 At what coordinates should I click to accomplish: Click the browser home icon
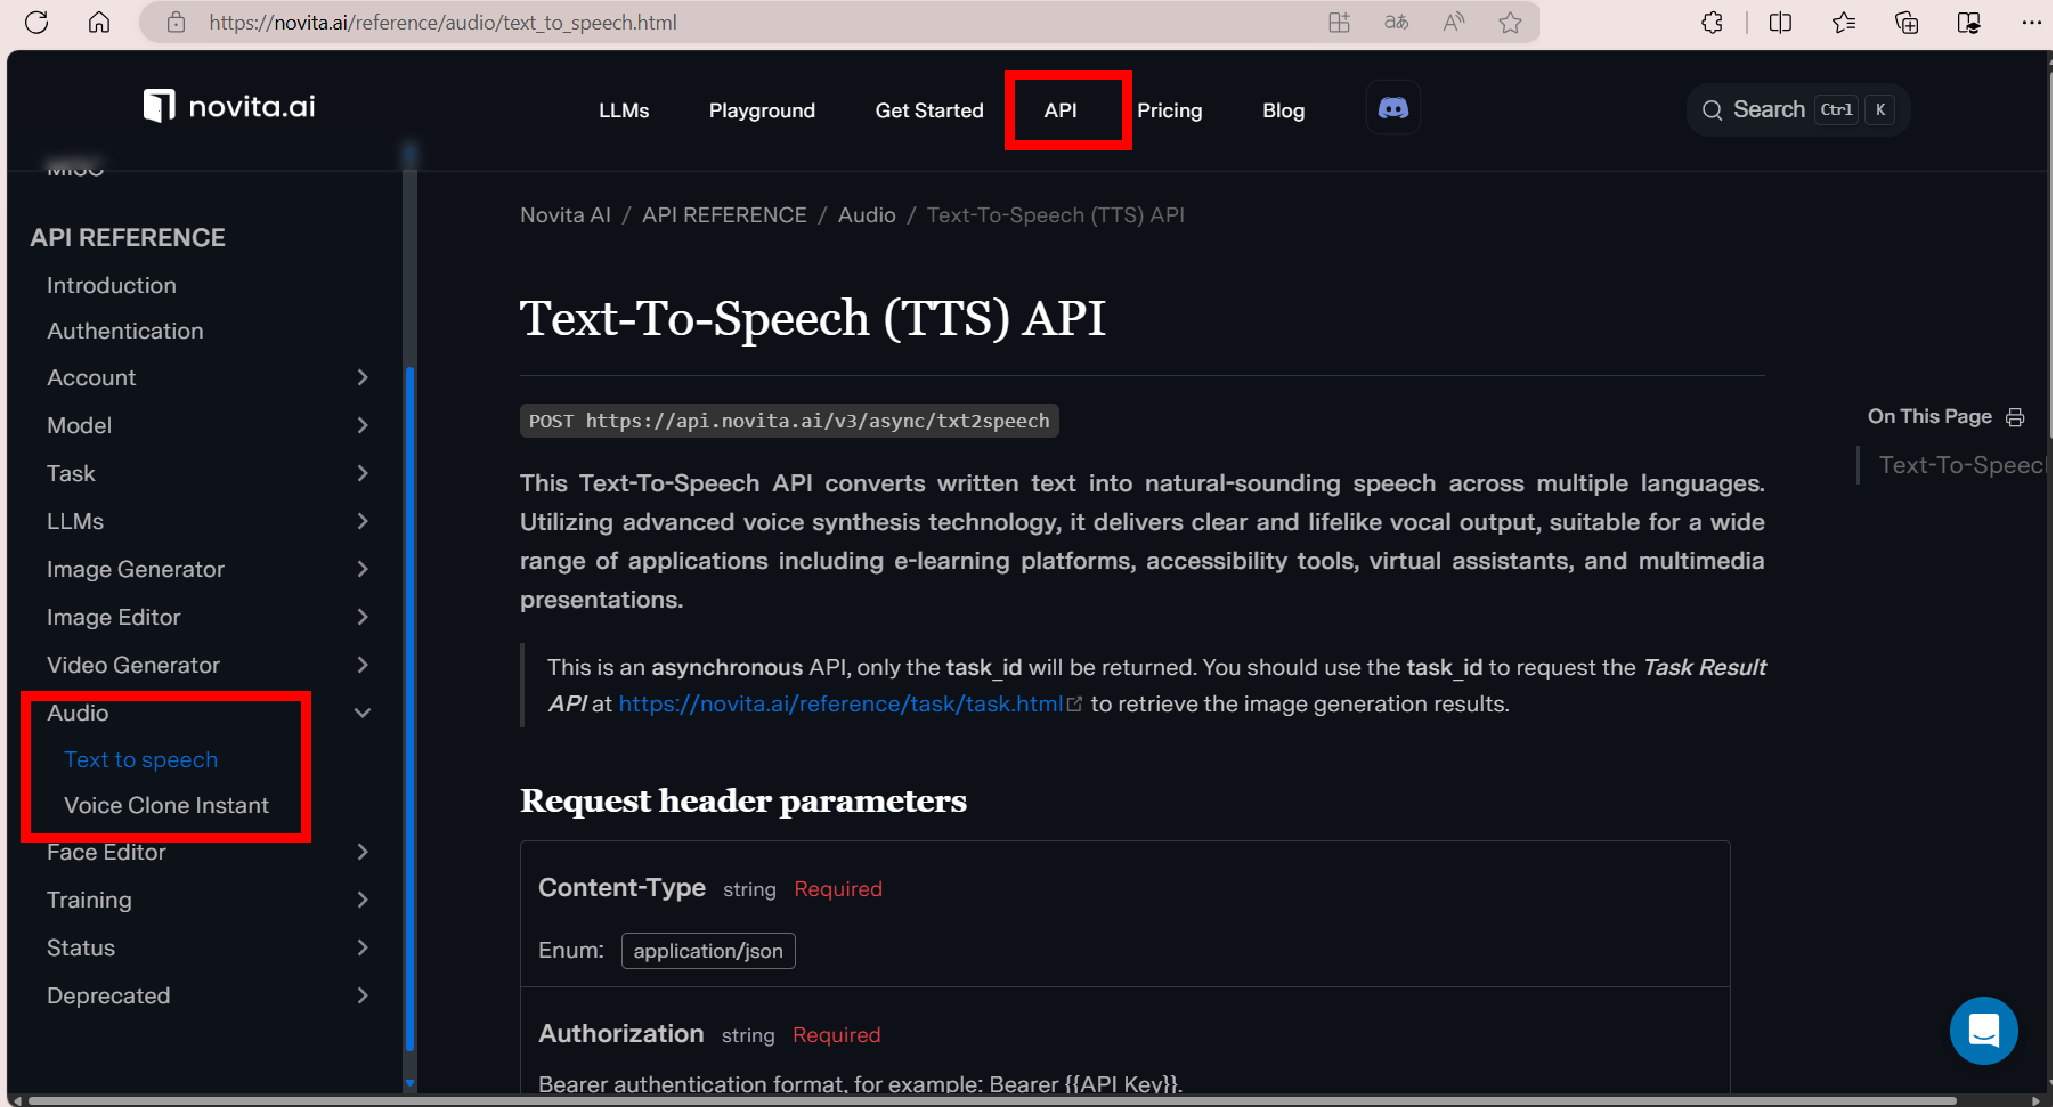[99, 22]
